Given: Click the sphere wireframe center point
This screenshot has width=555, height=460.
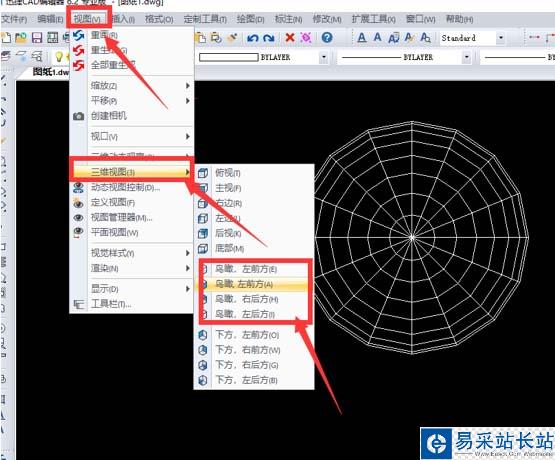Looking at the screenshot, I should tap(412, 237).
